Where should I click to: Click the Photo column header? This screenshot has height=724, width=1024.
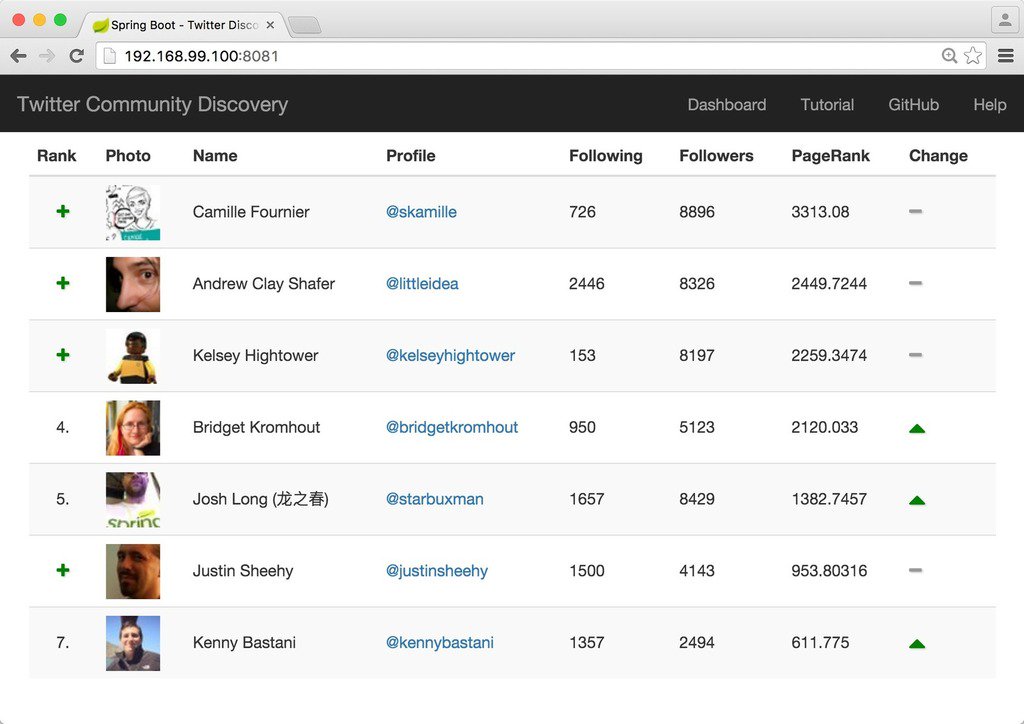click(128, 155)
